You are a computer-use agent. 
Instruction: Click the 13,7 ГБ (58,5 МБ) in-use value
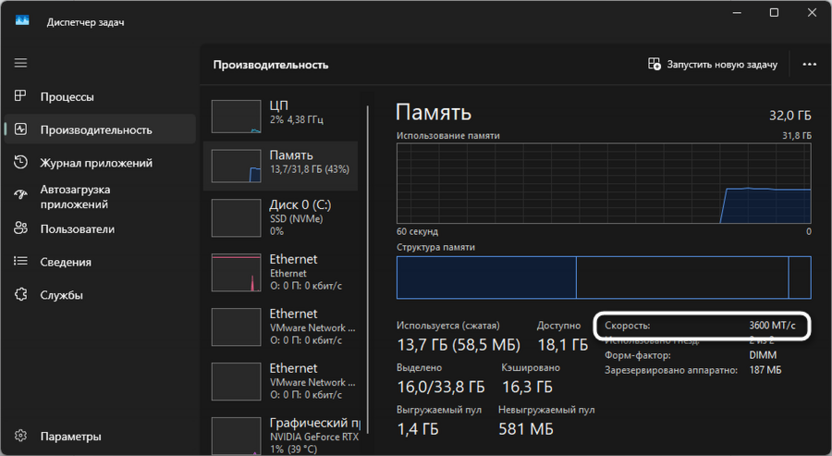tap(458, 345)
